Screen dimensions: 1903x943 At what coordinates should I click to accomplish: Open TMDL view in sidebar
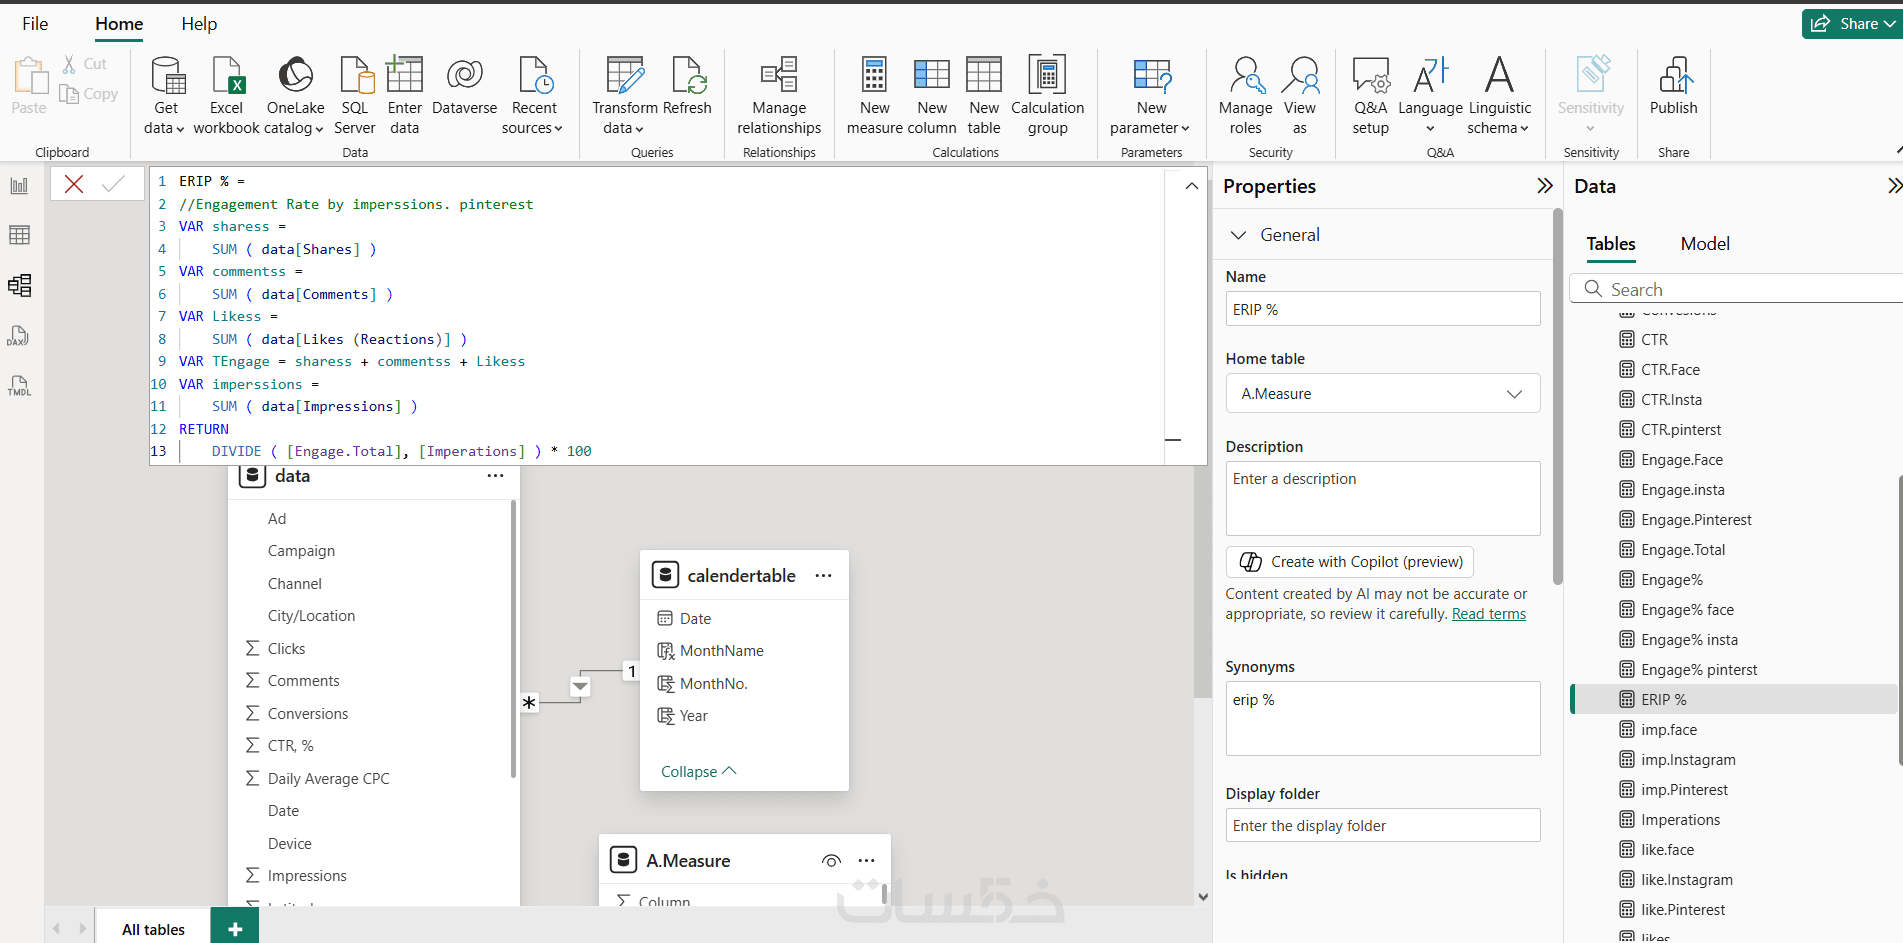(x=19, y=386)
